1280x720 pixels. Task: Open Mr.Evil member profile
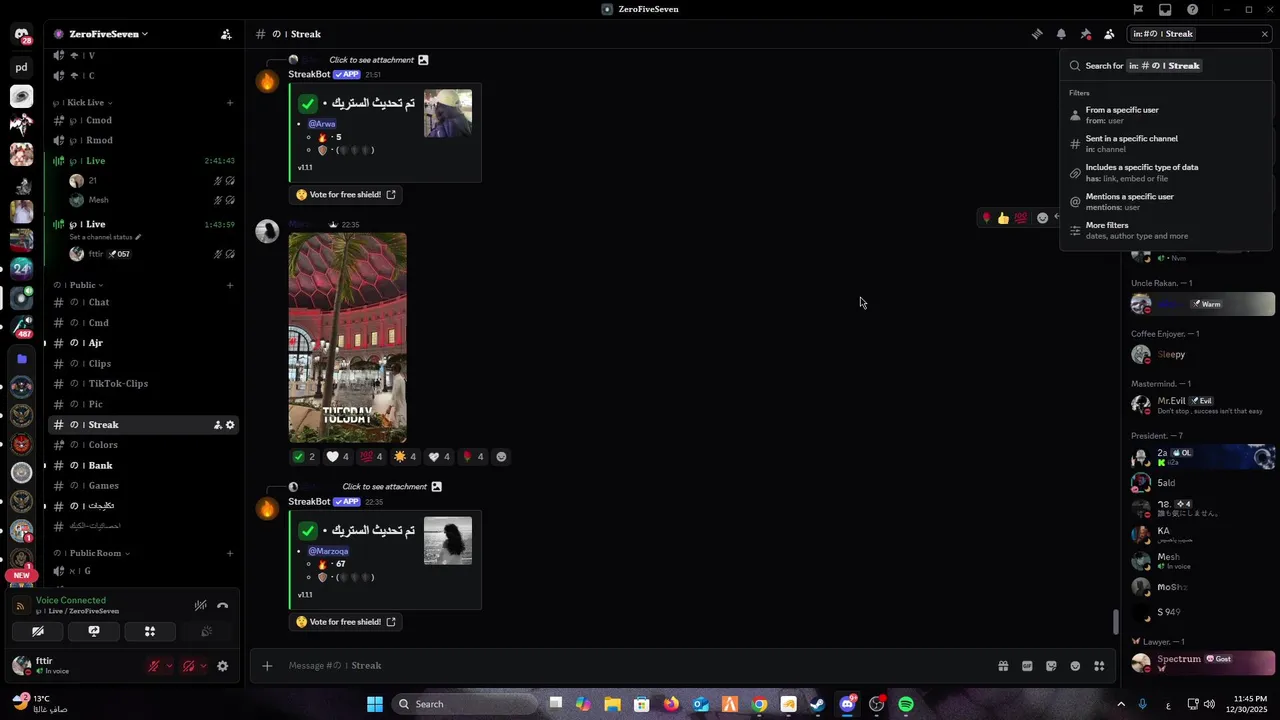click(x=1202, y=405)
